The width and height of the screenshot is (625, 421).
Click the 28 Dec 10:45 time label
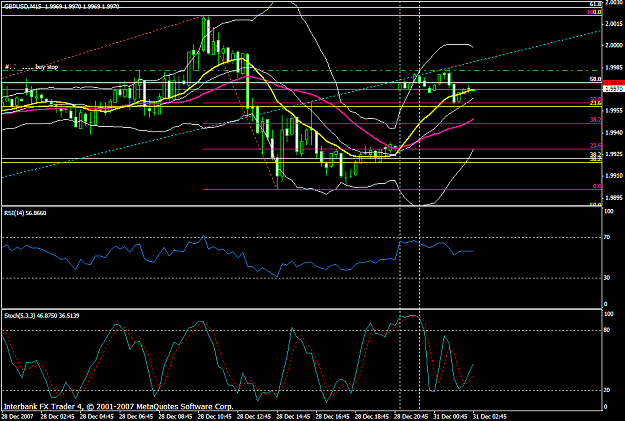point(215,417)
